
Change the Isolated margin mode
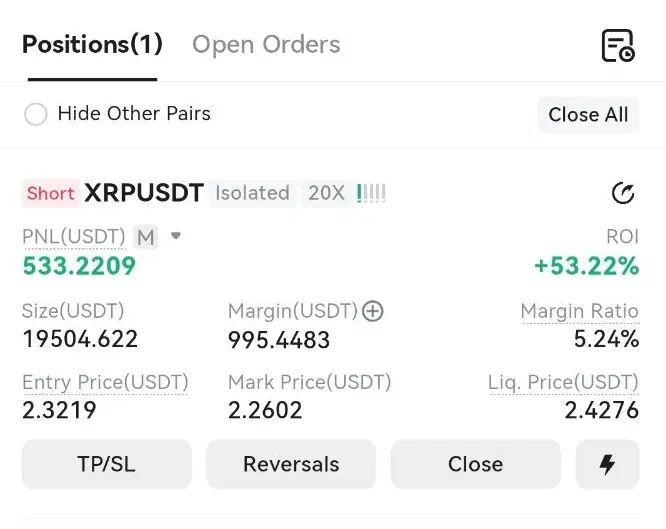point(252,193)
